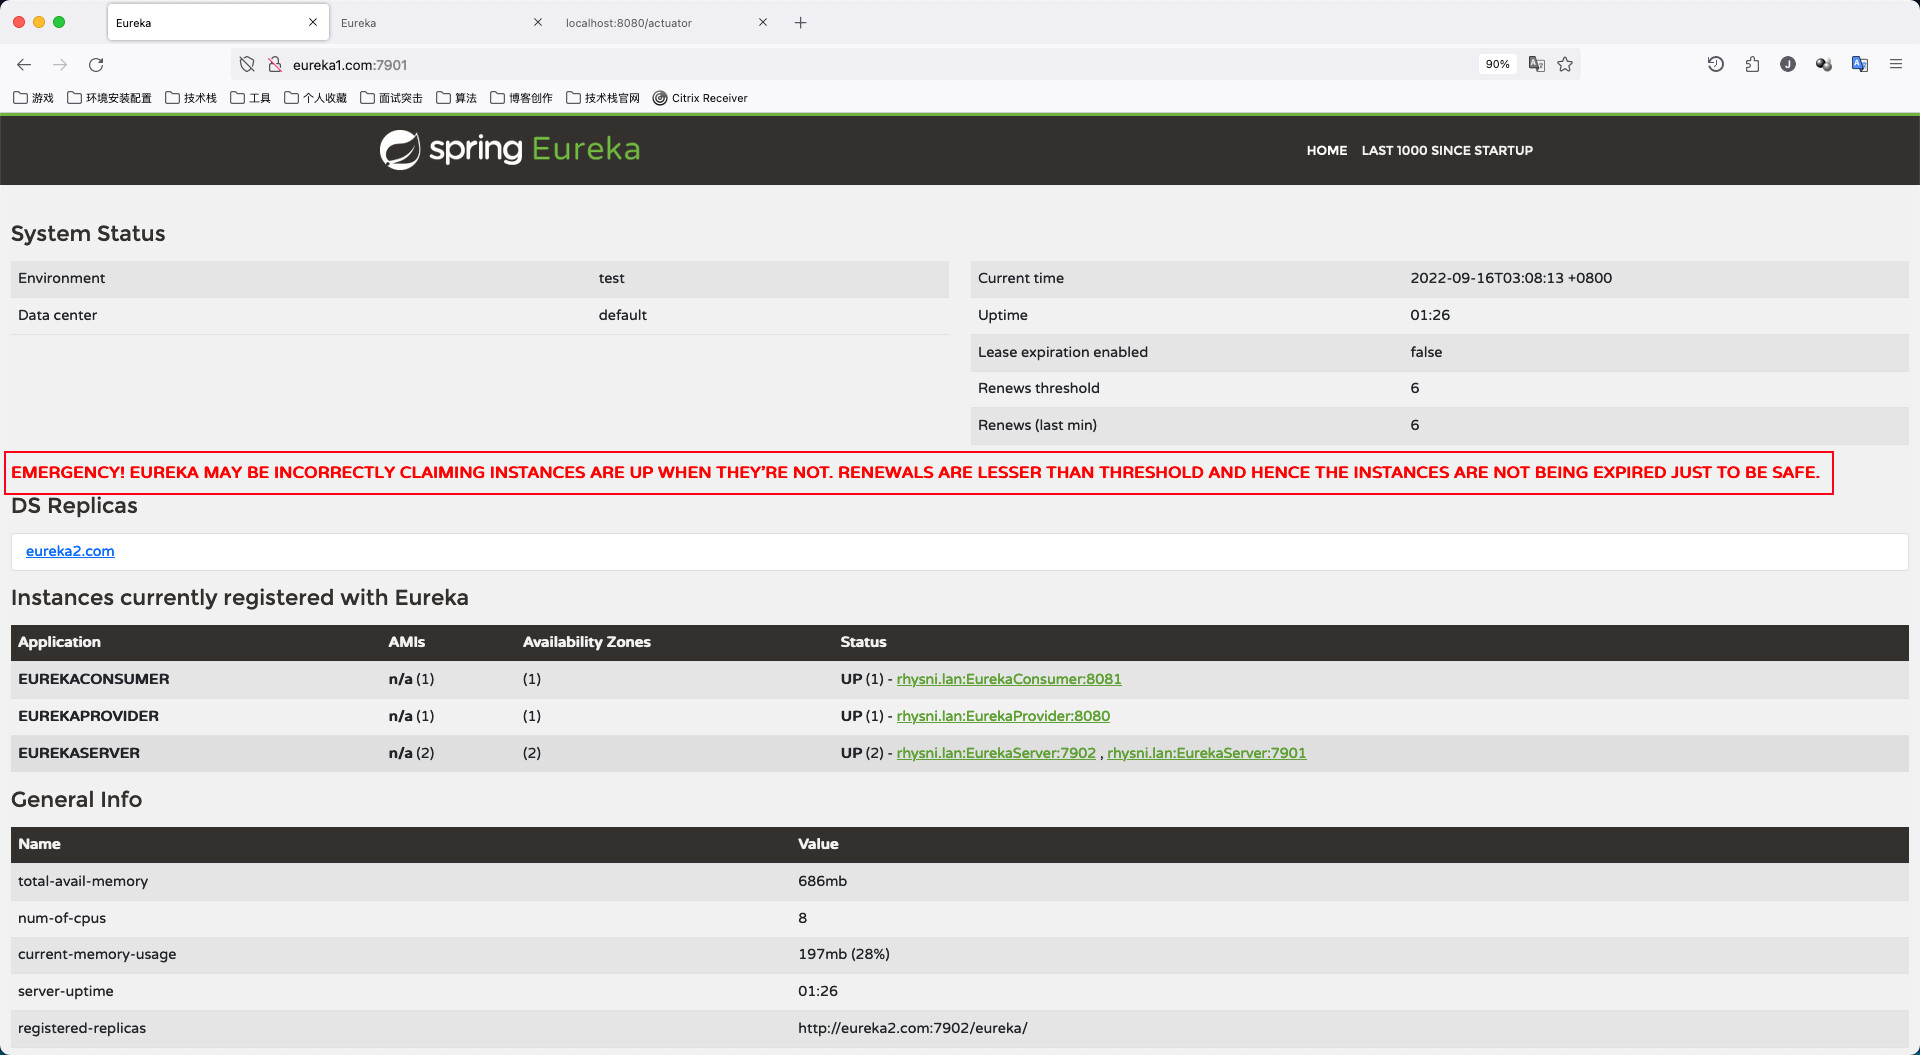
Task: Open the HOME navigation link
Action: (x=1327, y=150)
